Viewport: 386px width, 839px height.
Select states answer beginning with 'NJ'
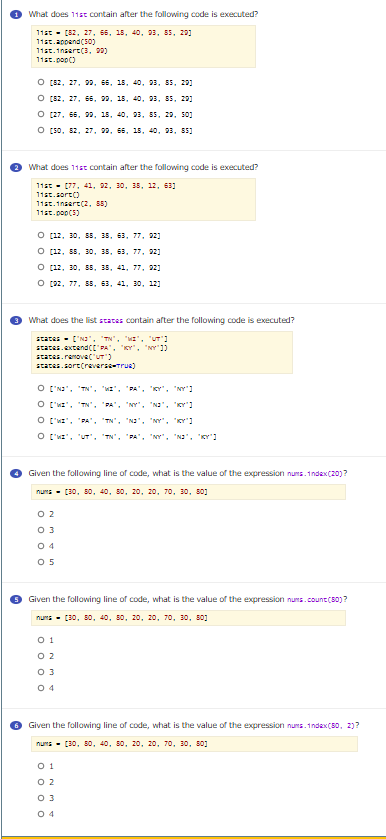(41, 388)
